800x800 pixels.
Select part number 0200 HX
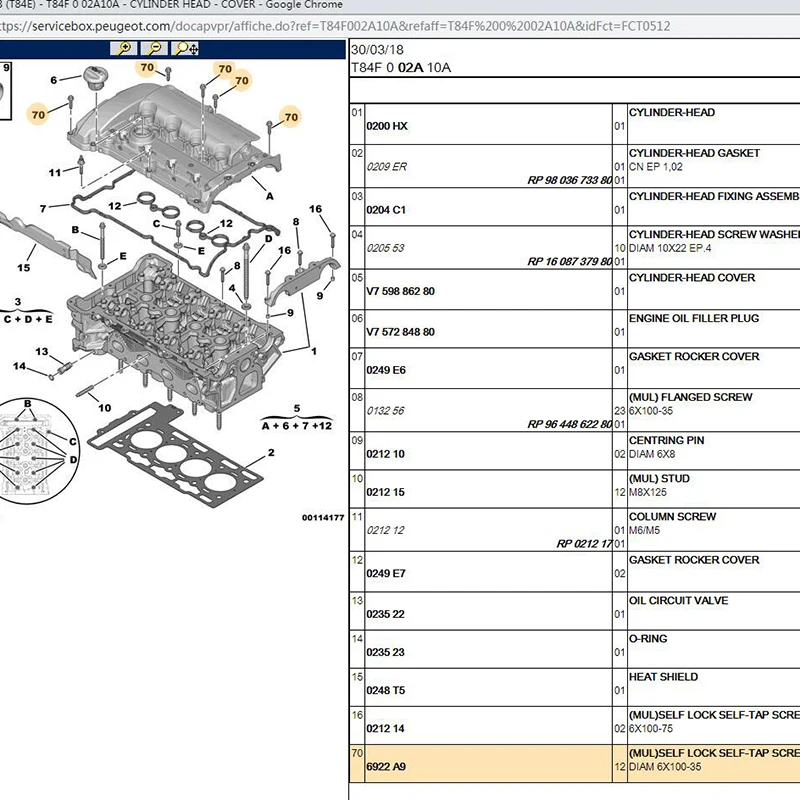[387, 126]
